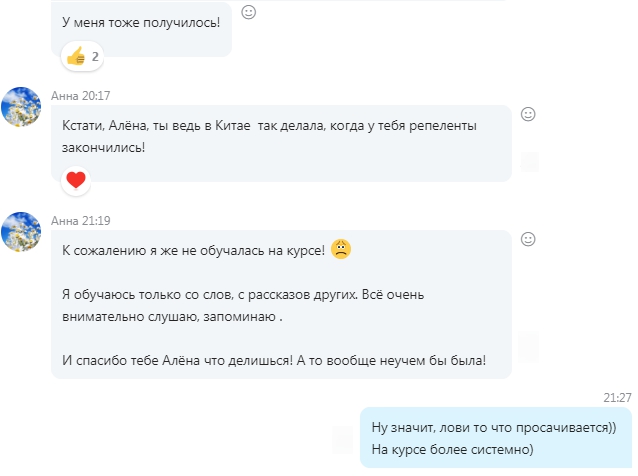Open reaction smiley next to Анна's 21:19 message
Screen dimensions: 638x476
(x=528, y=239)
